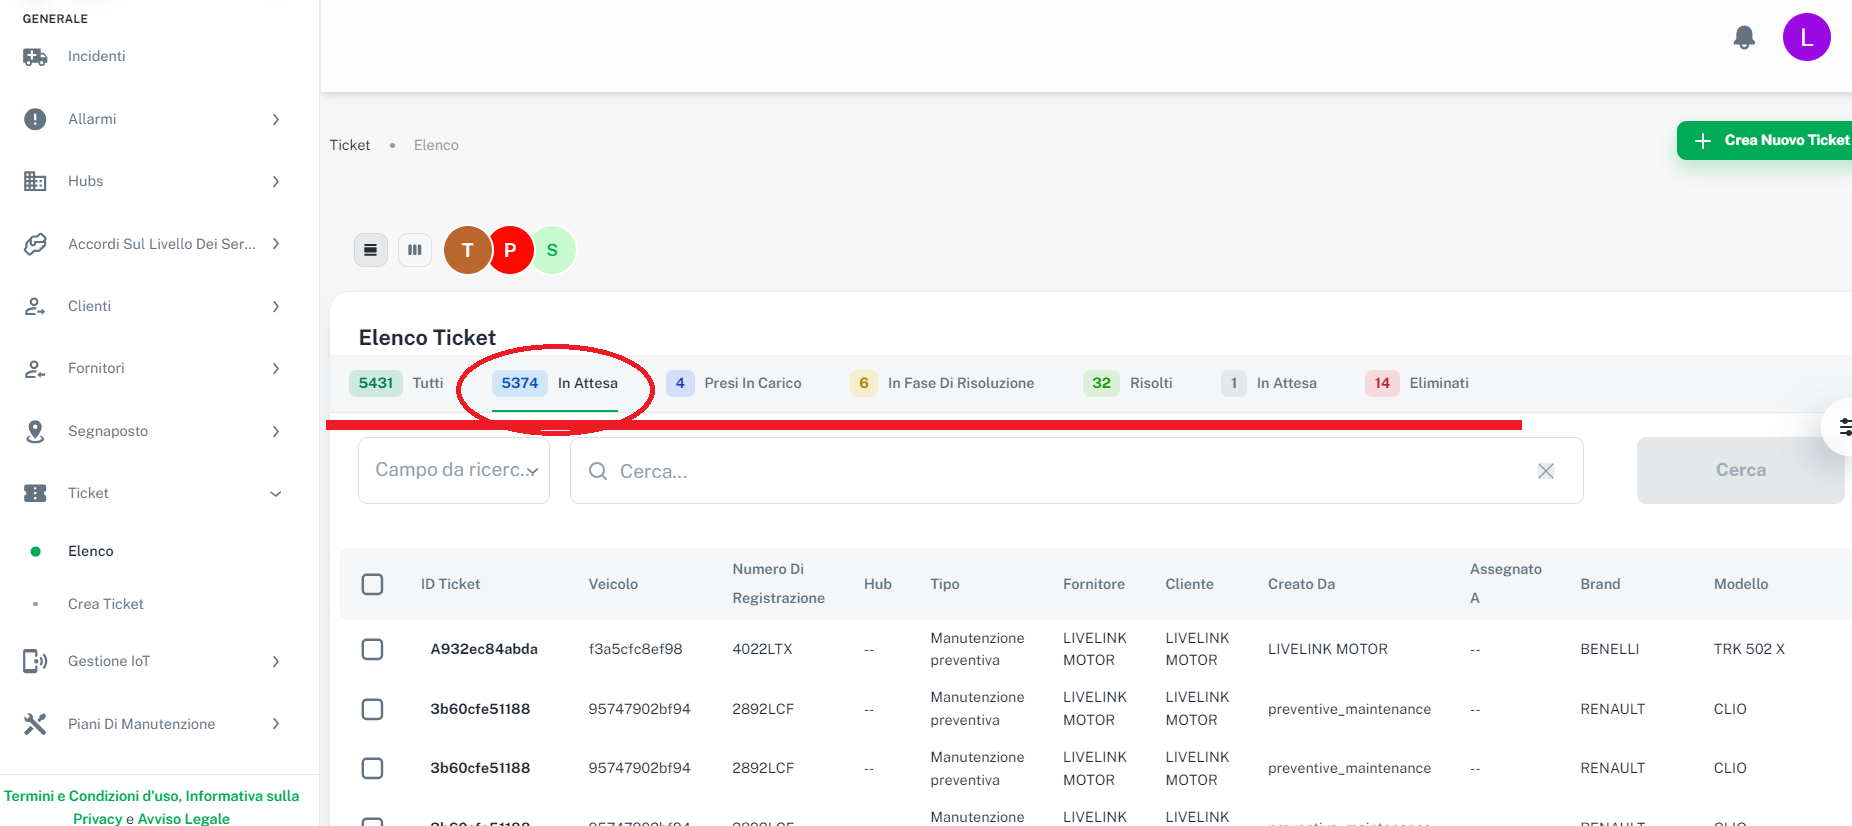Switch to column board view icon
Image resolution: width=1852 pixels, height=826 pixels.
(415, 250)
